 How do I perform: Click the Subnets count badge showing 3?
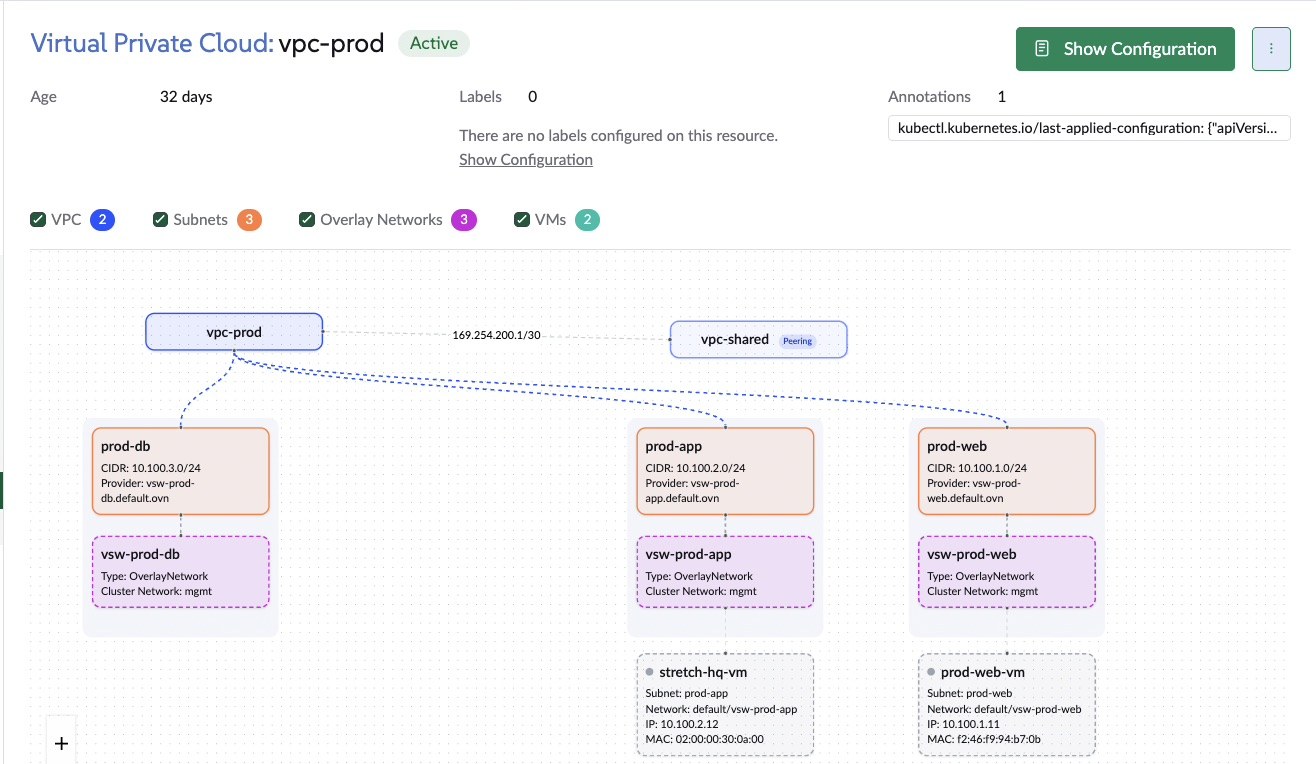(x=249, y=220)
